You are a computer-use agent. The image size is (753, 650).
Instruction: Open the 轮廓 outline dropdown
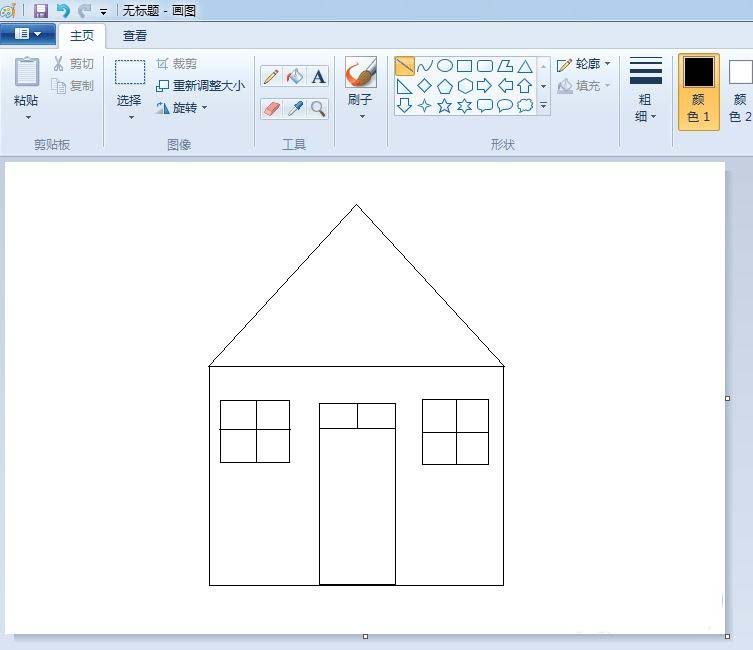click(583, 64)
